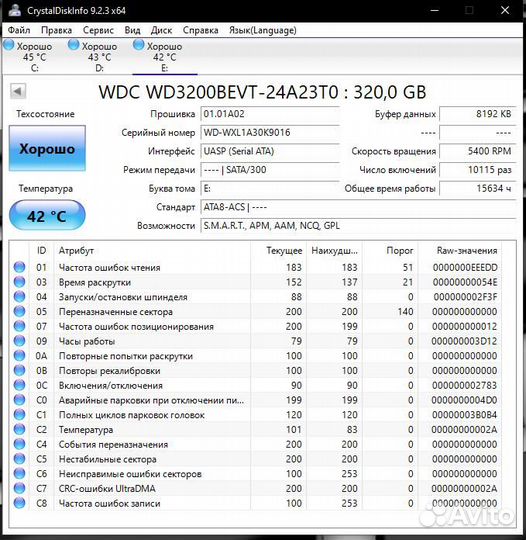
Task: Click the Общее время работы value 15634 ч
Action: click(478, 188)
